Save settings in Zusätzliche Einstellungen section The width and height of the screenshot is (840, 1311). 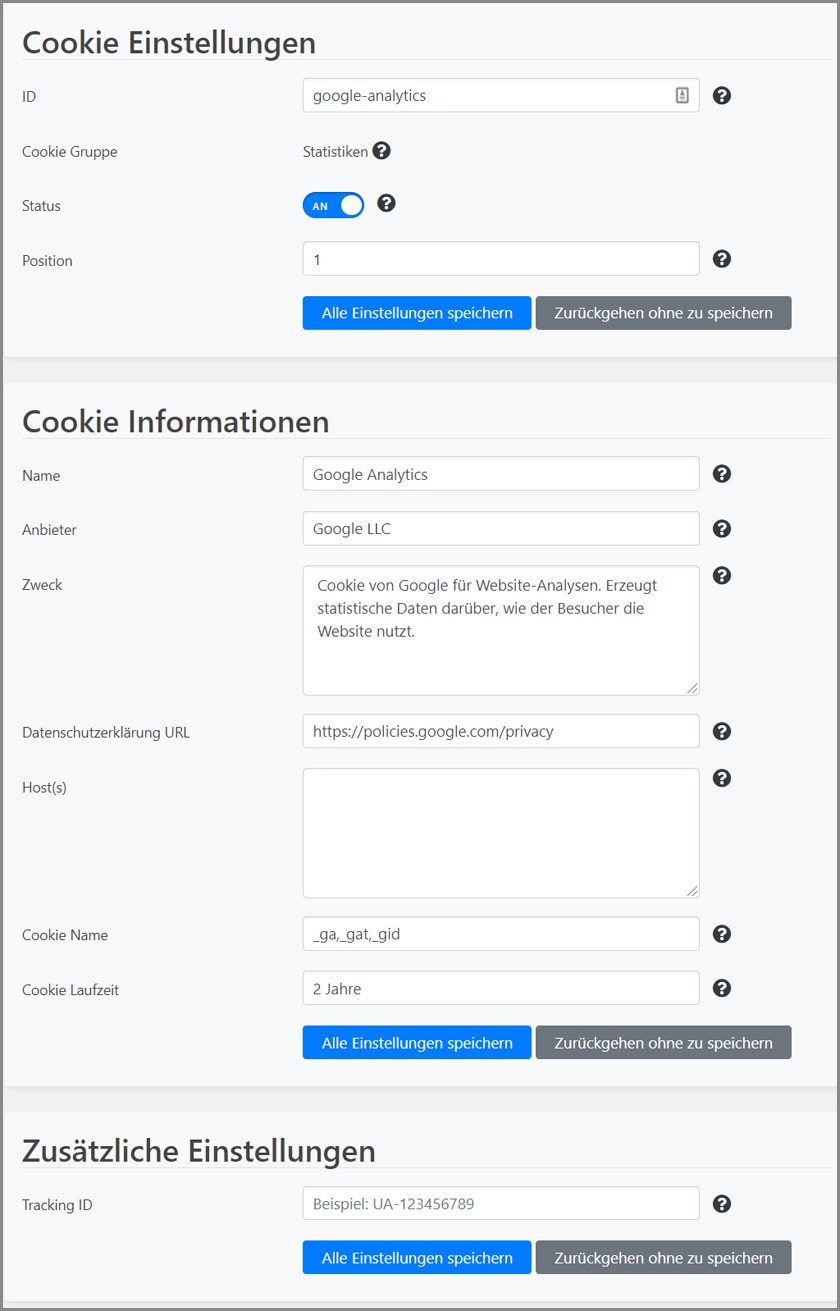click(417, 1258)
